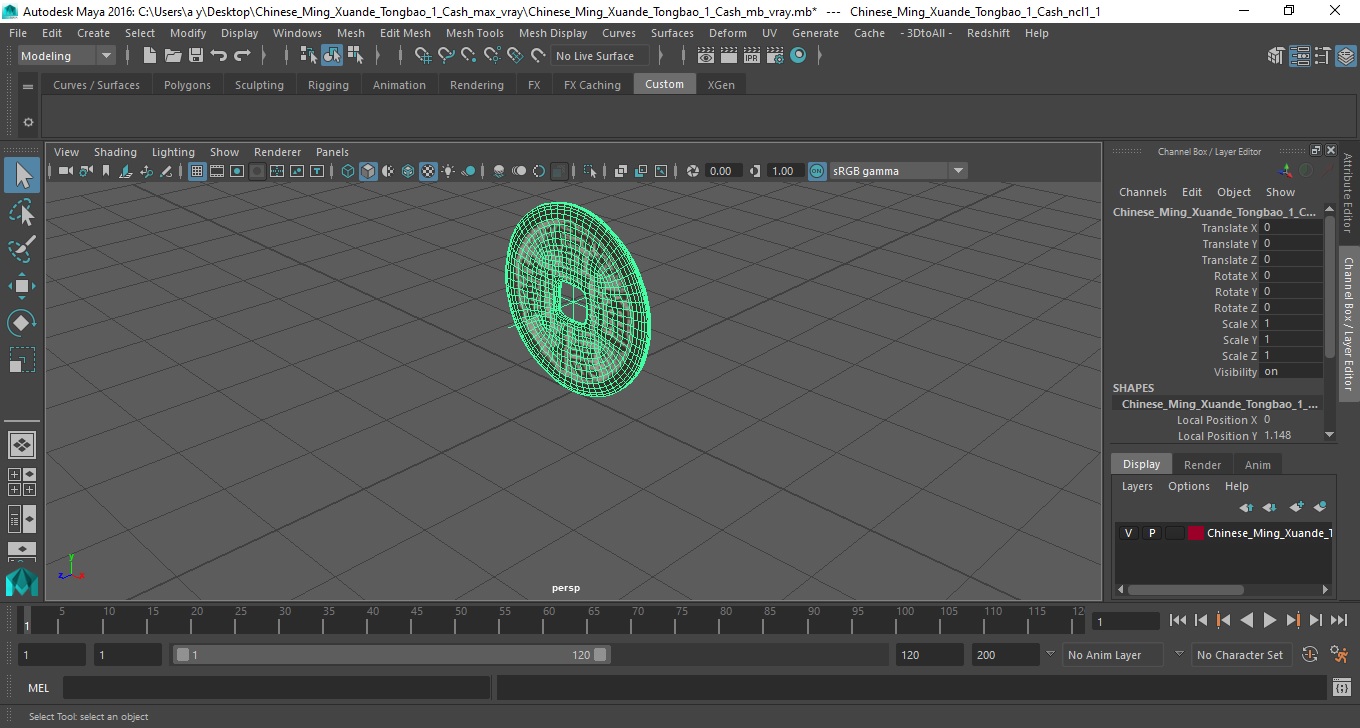Click range slider start handle

click(x=182, y=655)
